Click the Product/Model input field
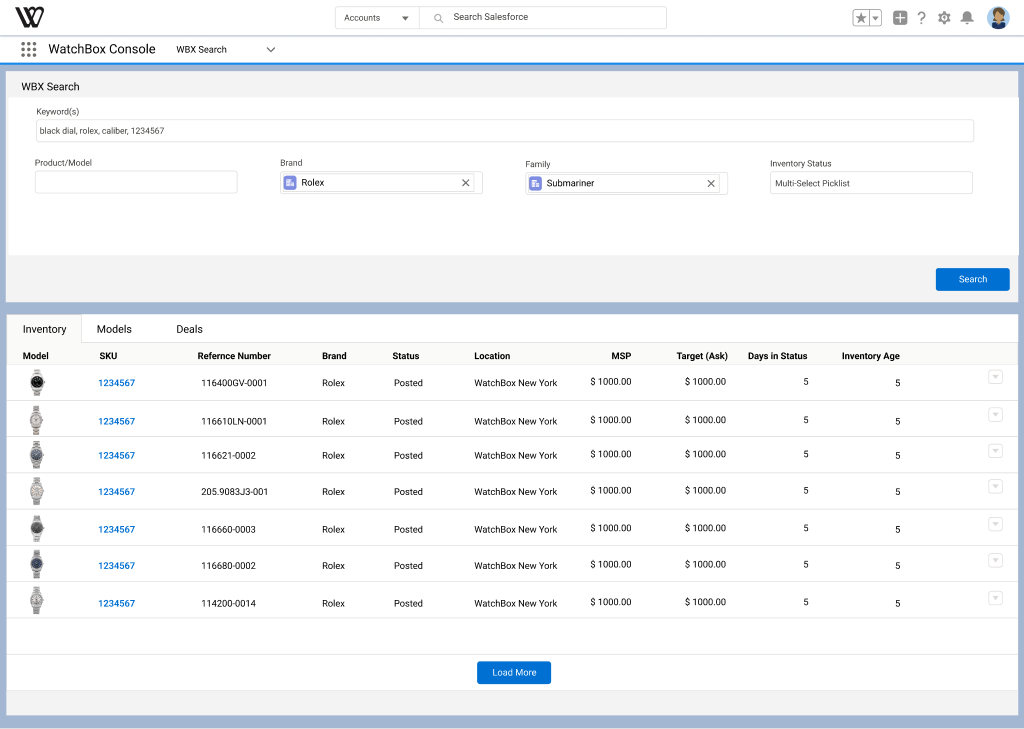This screenshot has height=729, width=1024. click(136, 182)
